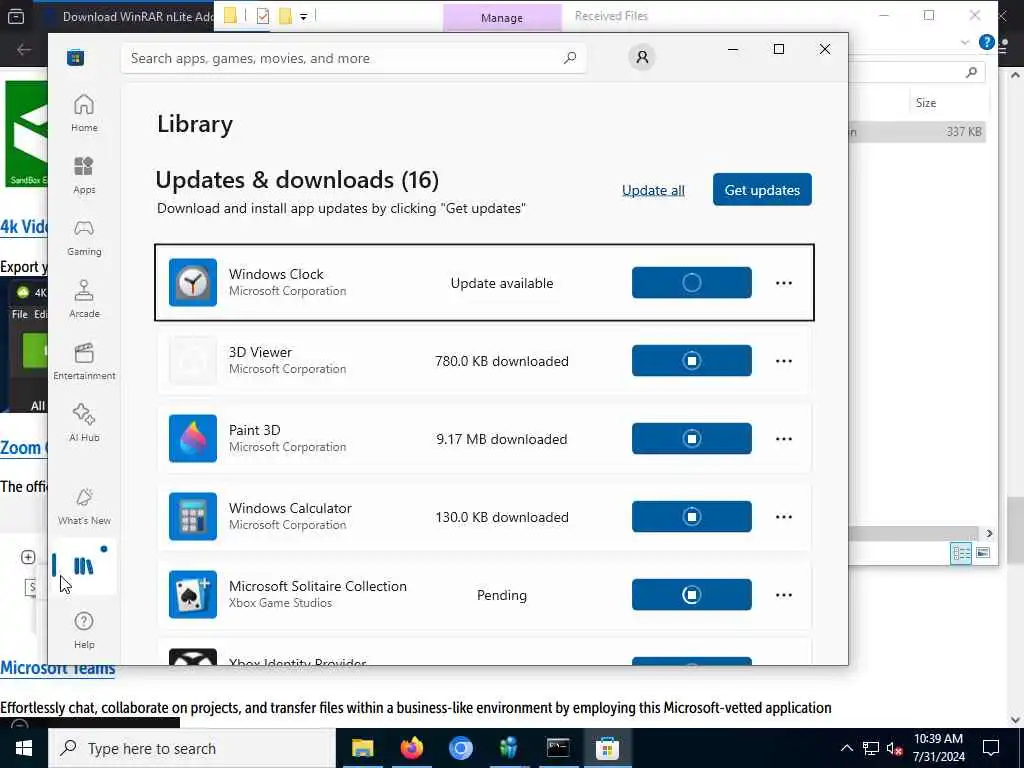This screenshot has height=768, width=1024.
Task: Open the command prompt from taskbar
Action: pyautogui.click(x=558, y=748)
